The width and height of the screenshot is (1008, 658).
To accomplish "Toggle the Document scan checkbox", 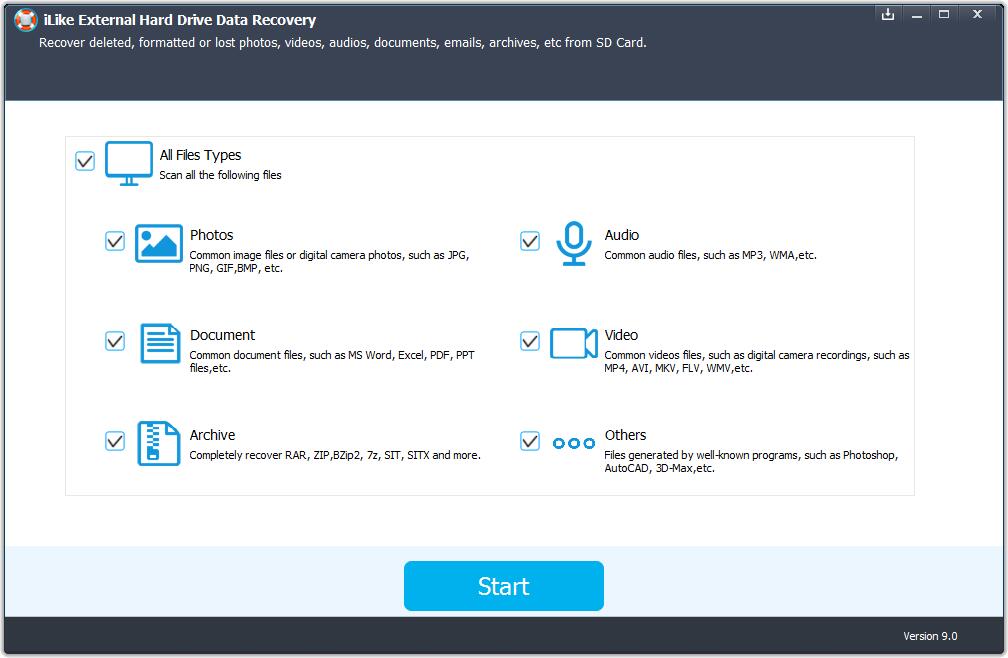I will [x=114, y=340].
